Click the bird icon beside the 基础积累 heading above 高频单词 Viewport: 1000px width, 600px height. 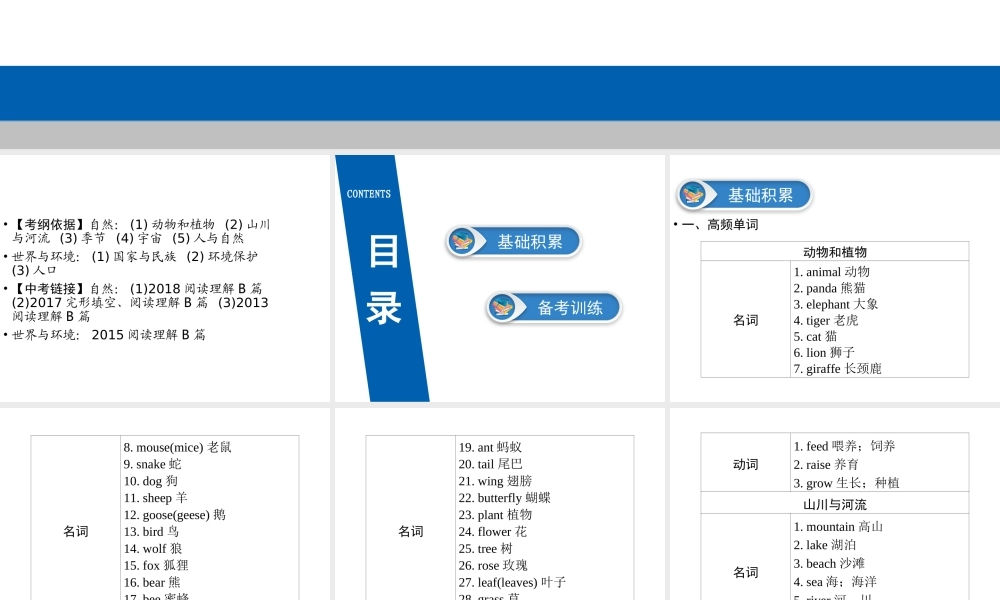pos(692,195)
